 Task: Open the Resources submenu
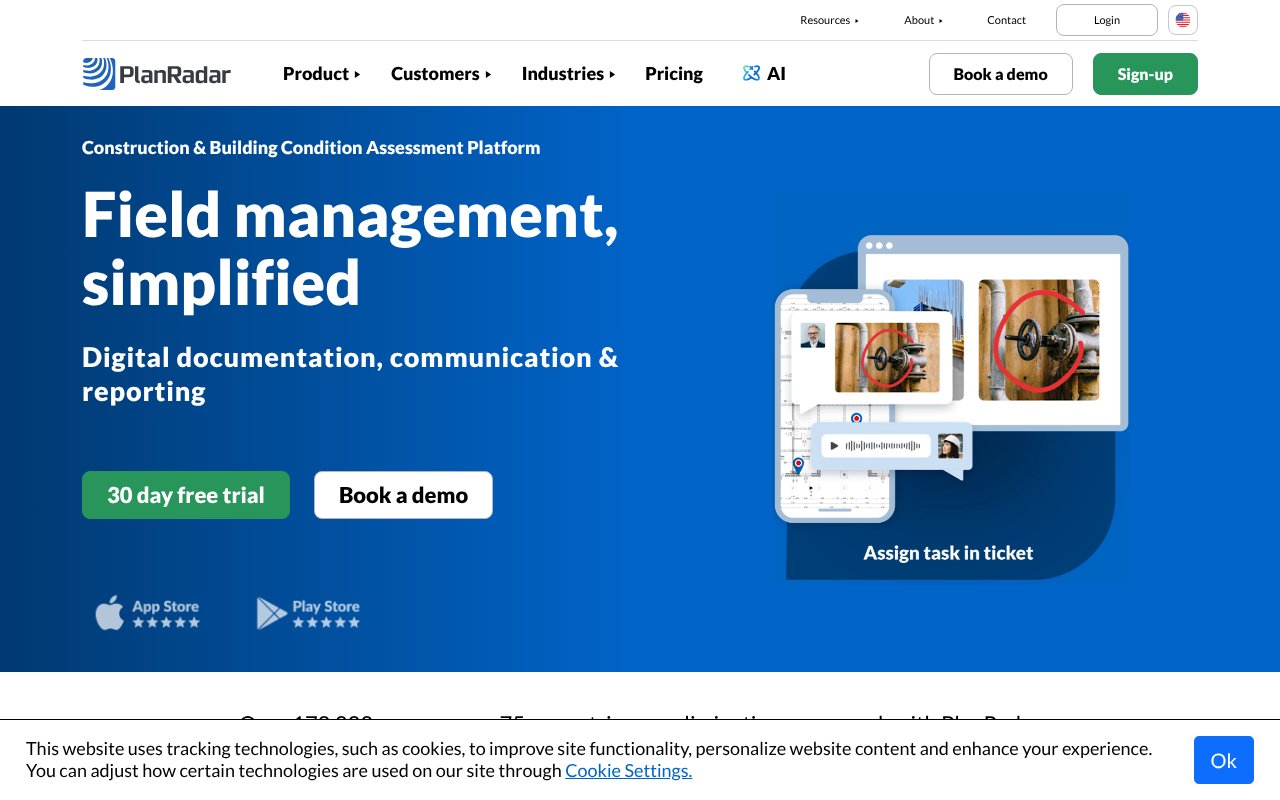coord(829,20)
